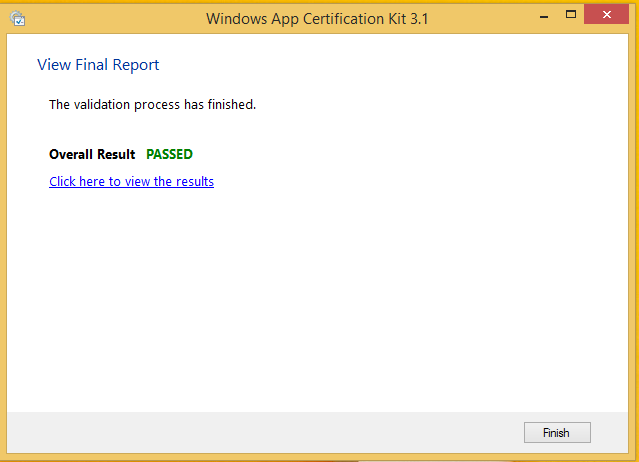Click the square restore icon in title bar
The width and height of the screenshot is (639, 462).
571,15
